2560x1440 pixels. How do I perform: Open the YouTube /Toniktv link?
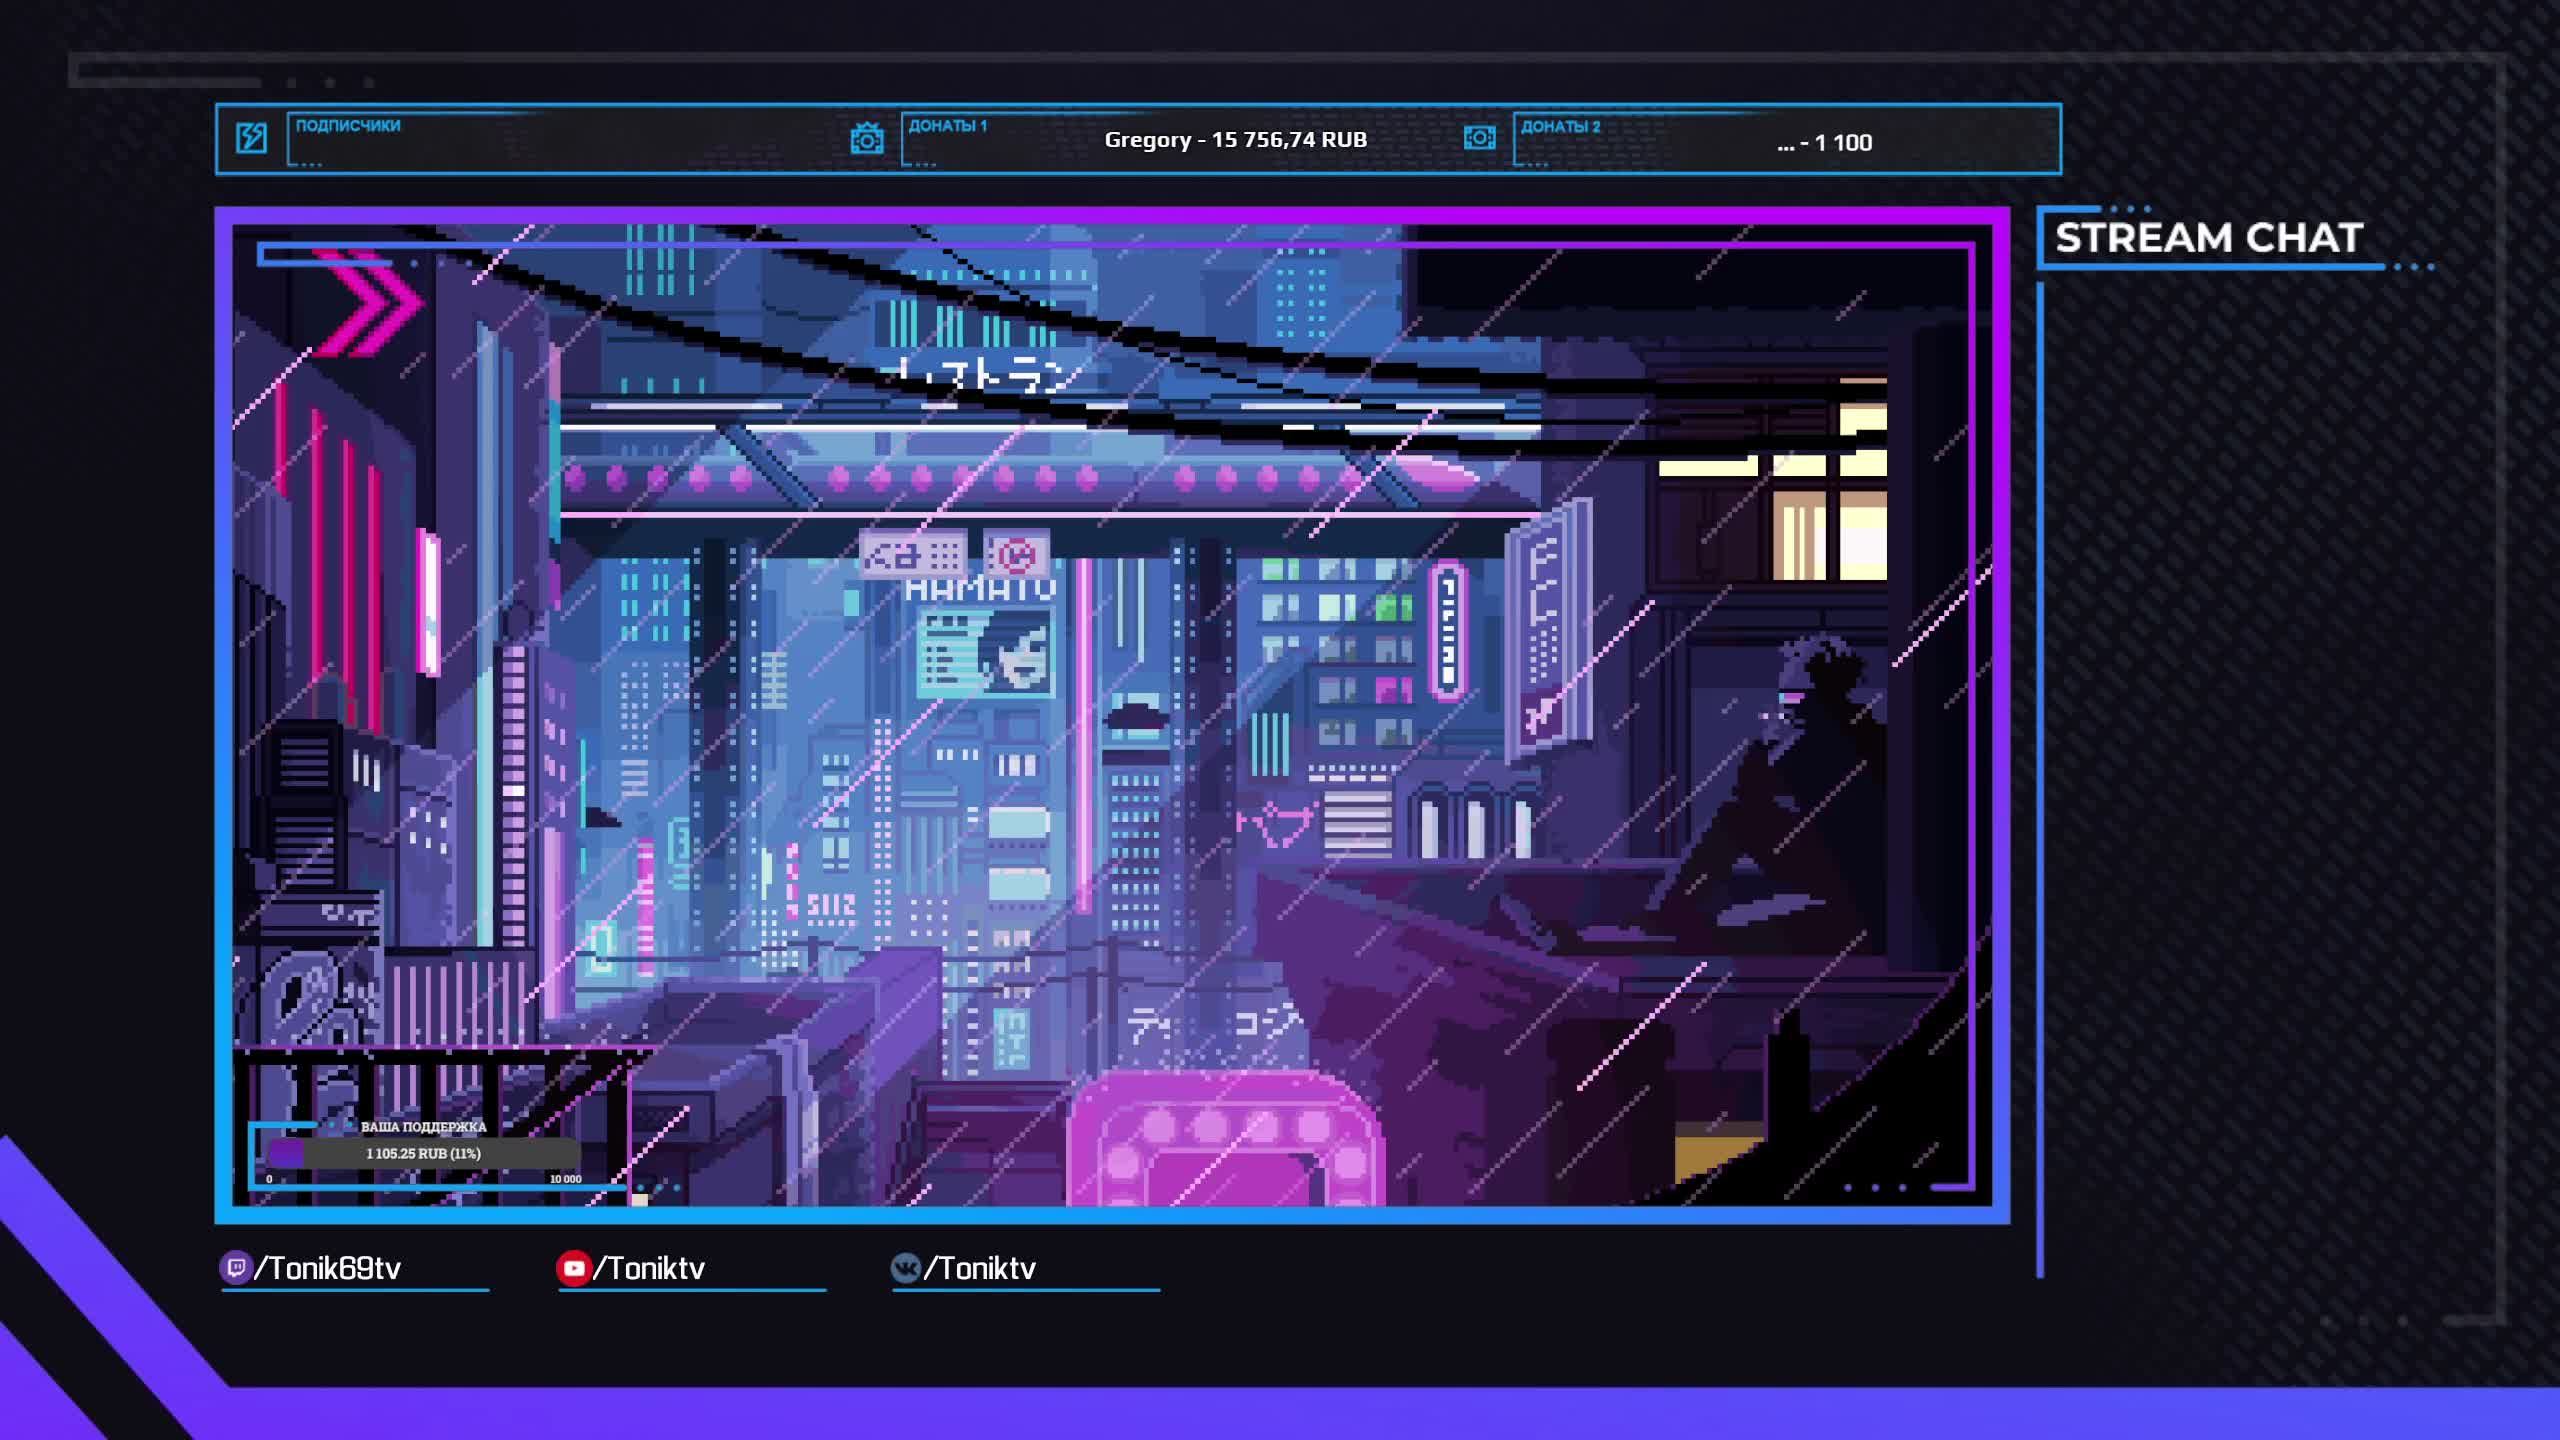click(650, 1268)
